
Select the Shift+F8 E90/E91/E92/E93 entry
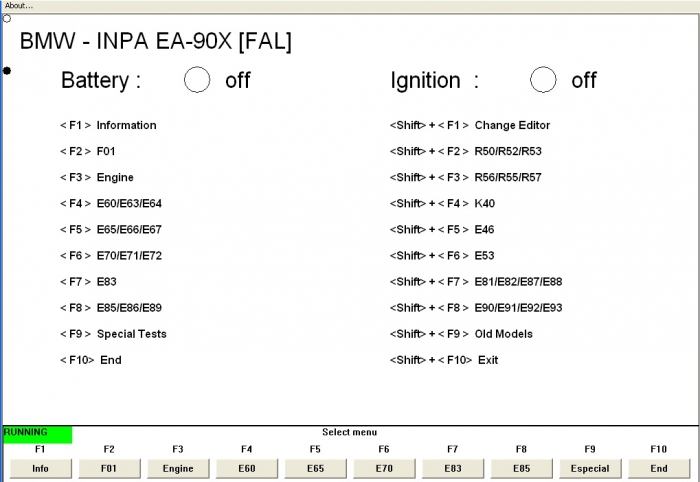pos(476,308)
